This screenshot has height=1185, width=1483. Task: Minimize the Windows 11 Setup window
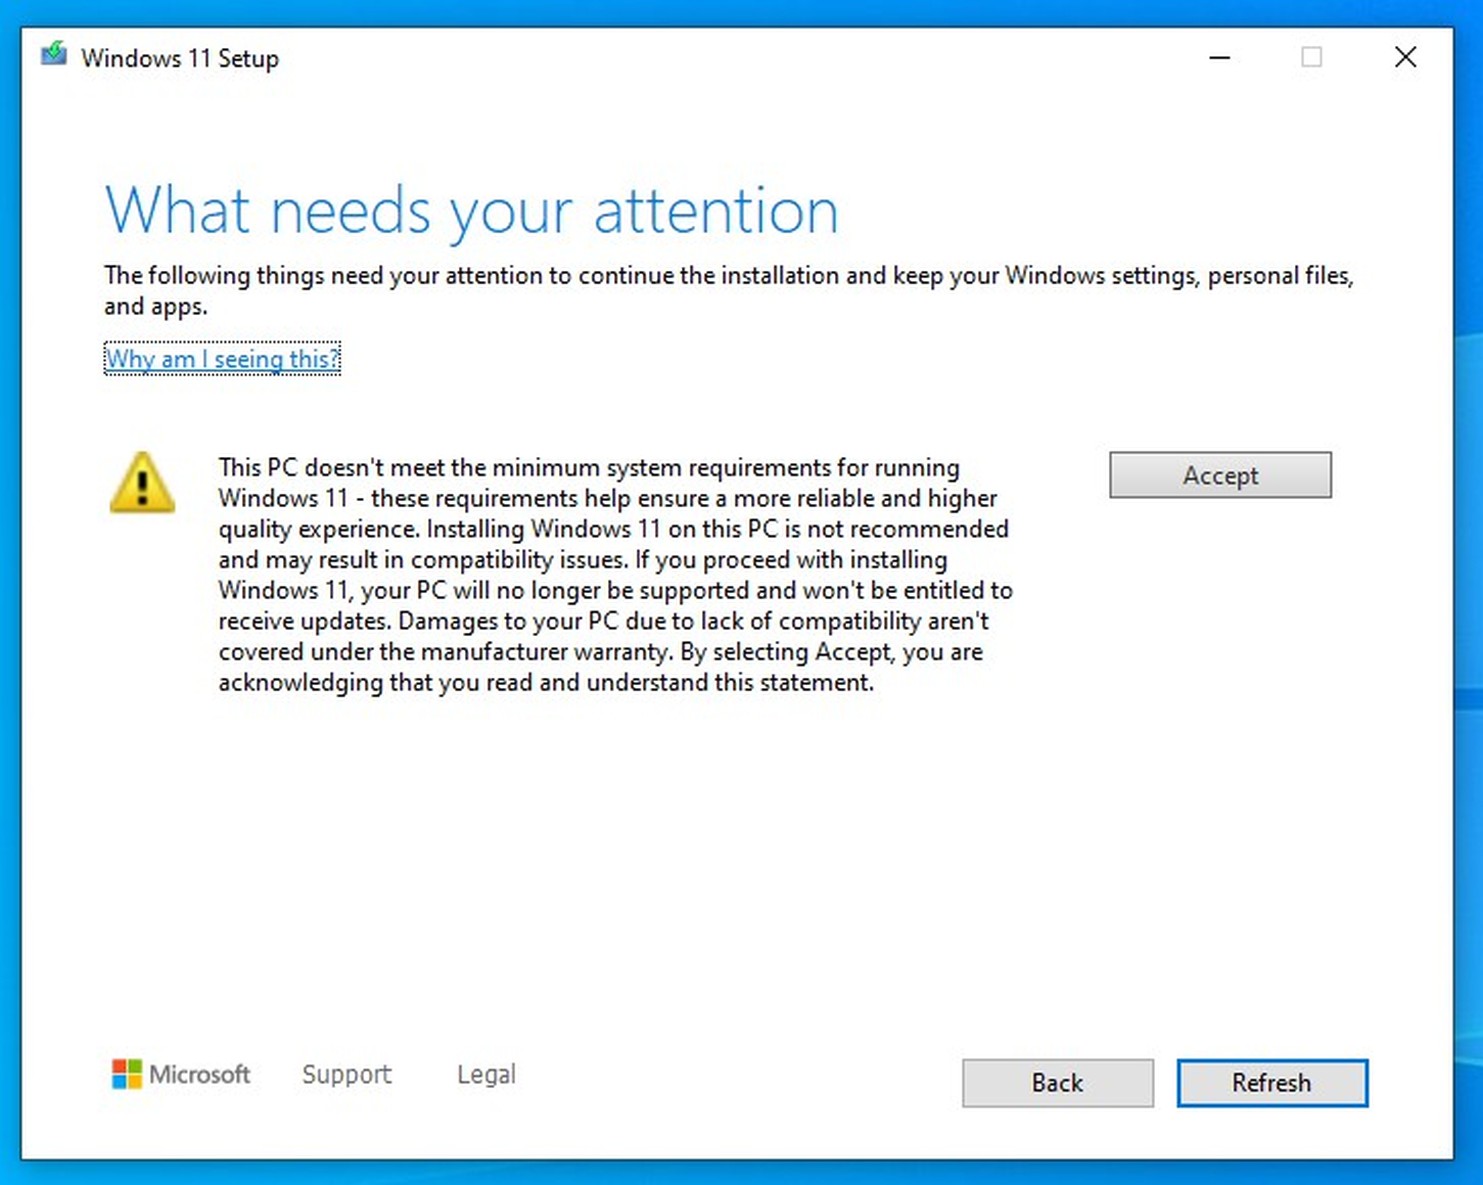1219,57
